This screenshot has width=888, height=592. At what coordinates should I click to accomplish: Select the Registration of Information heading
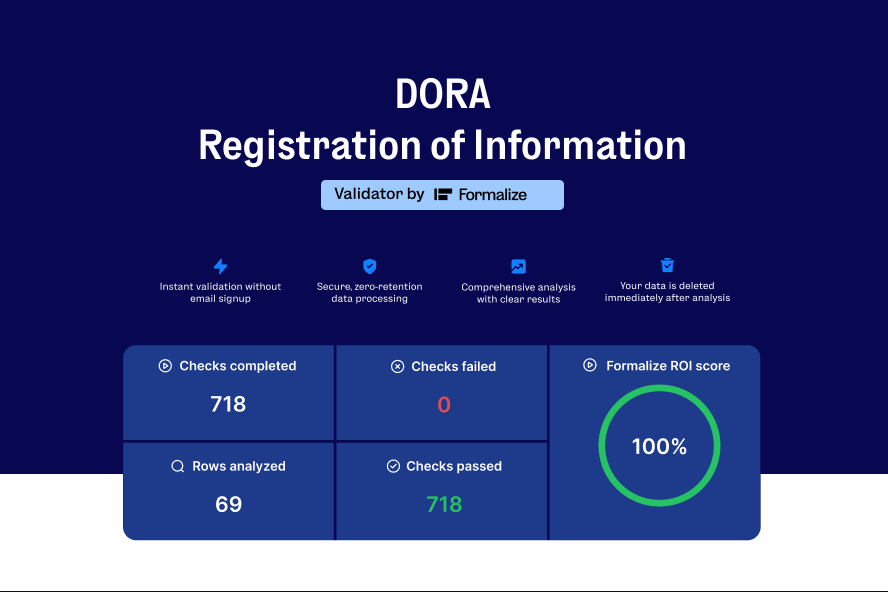click(442, 146)
